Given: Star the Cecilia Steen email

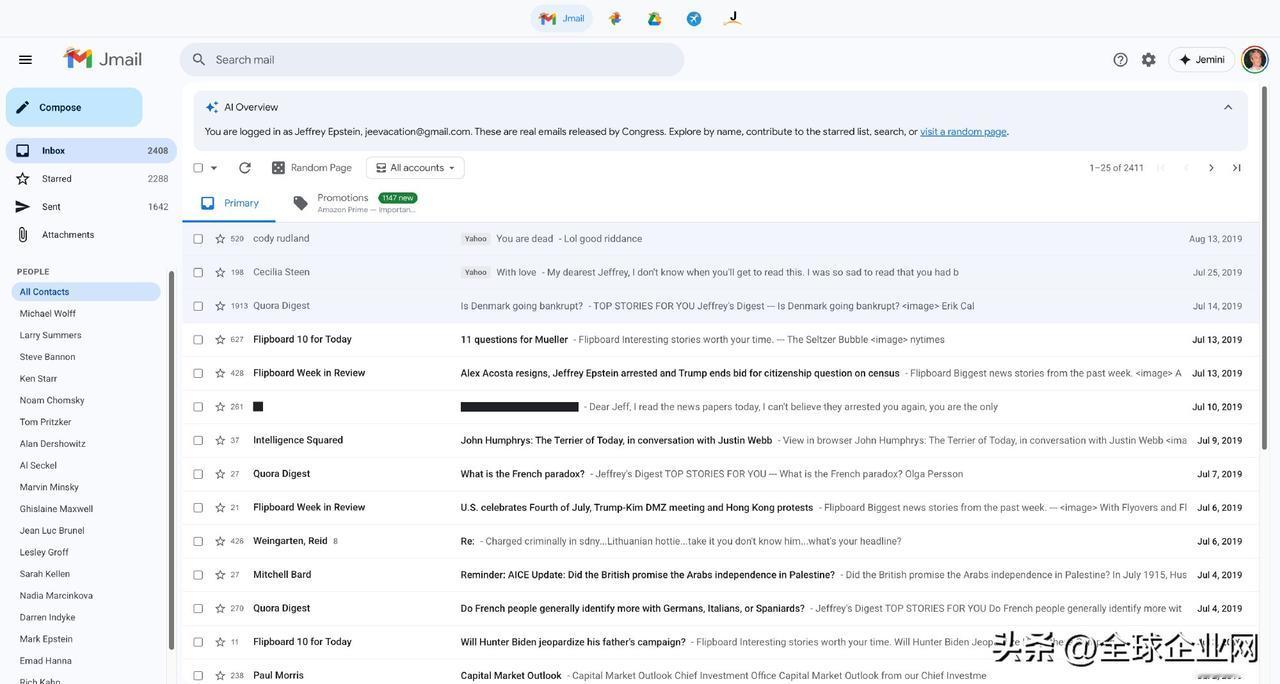Looking at the screenshot, I should [220, 272].
